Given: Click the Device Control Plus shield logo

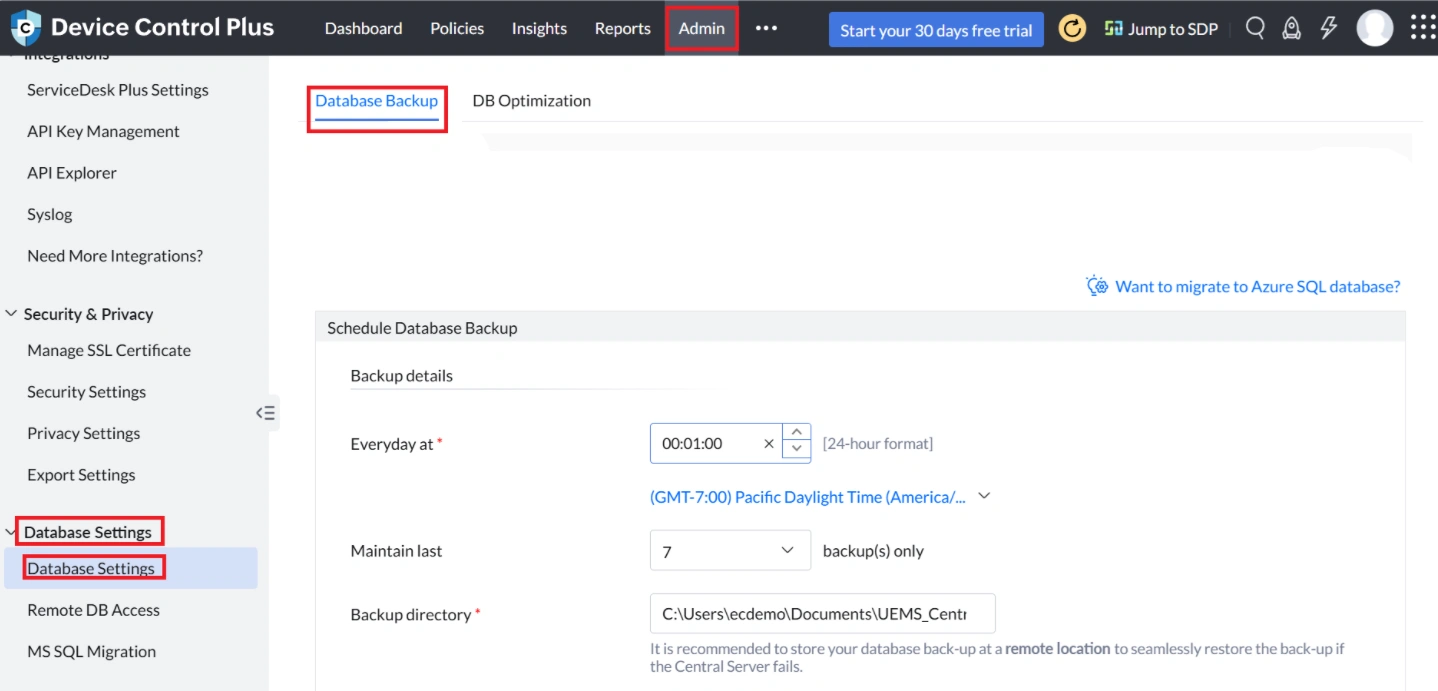Looking at the screenshot, I should click(x=26, y=28).
